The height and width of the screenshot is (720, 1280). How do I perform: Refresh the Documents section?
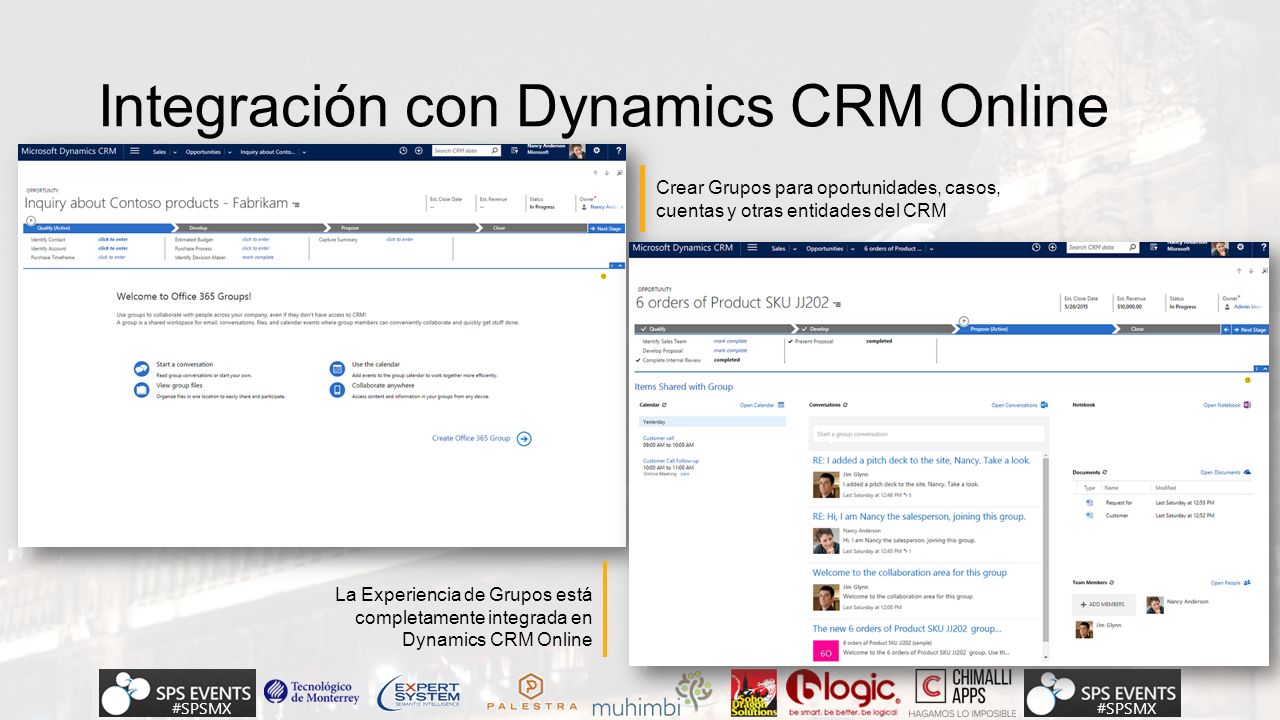1105,472
